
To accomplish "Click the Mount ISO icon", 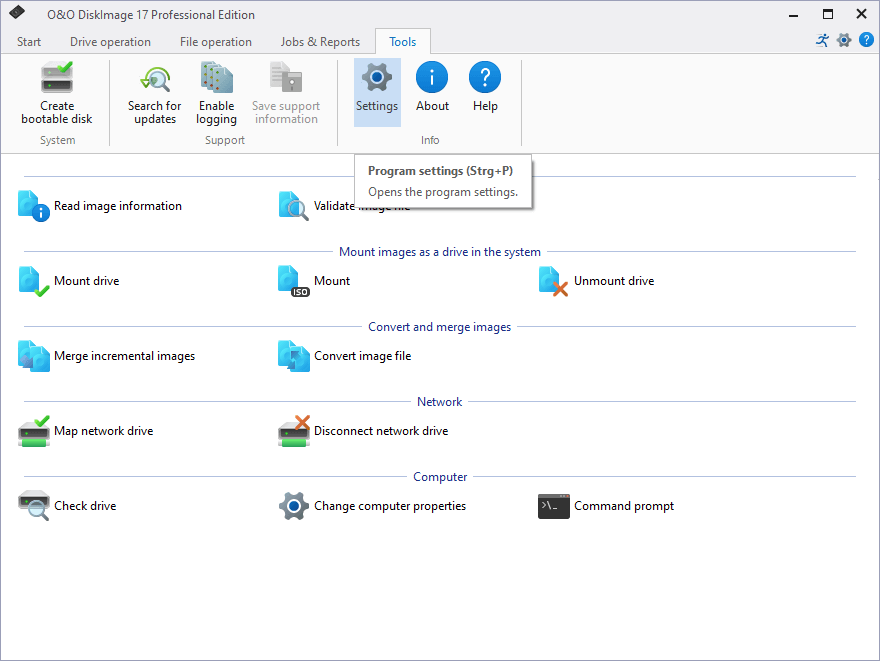I will [x=293, y=281].
